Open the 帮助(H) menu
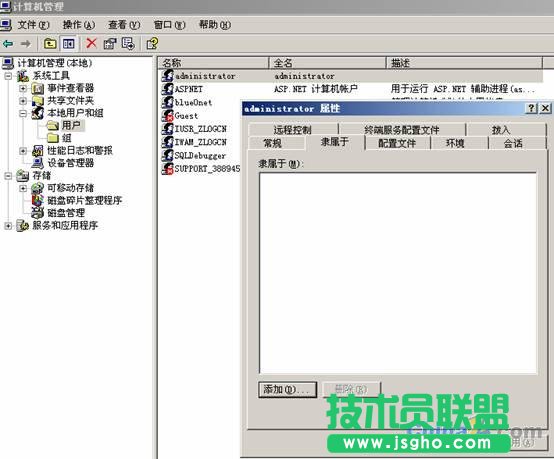 tap(215, 25)
